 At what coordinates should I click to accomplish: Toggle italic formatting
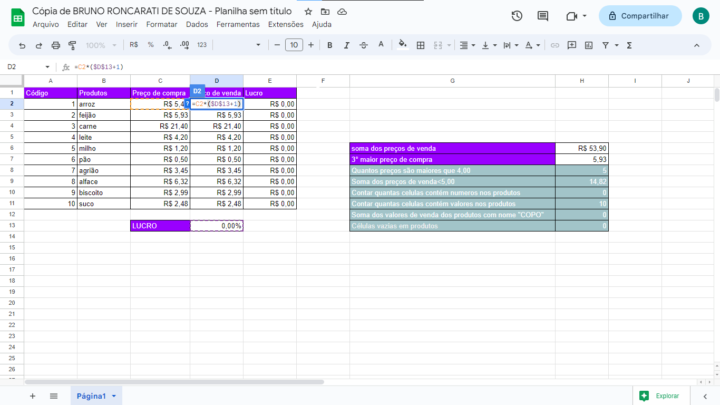(347, 45)
